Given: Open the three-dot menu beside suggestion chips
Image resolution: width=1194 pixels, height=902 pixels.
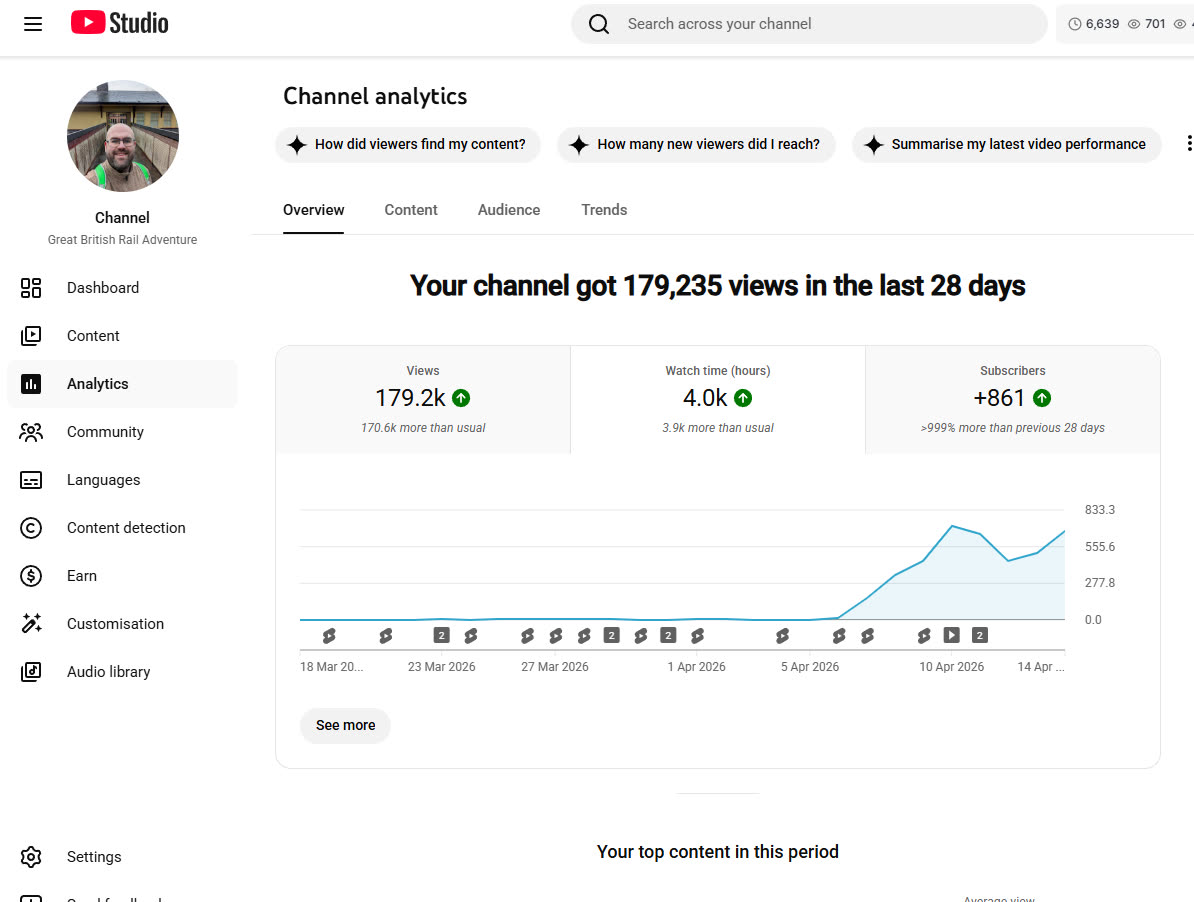Looking at the screenshot, I should pyautogui.click(x=1189, y=143).
